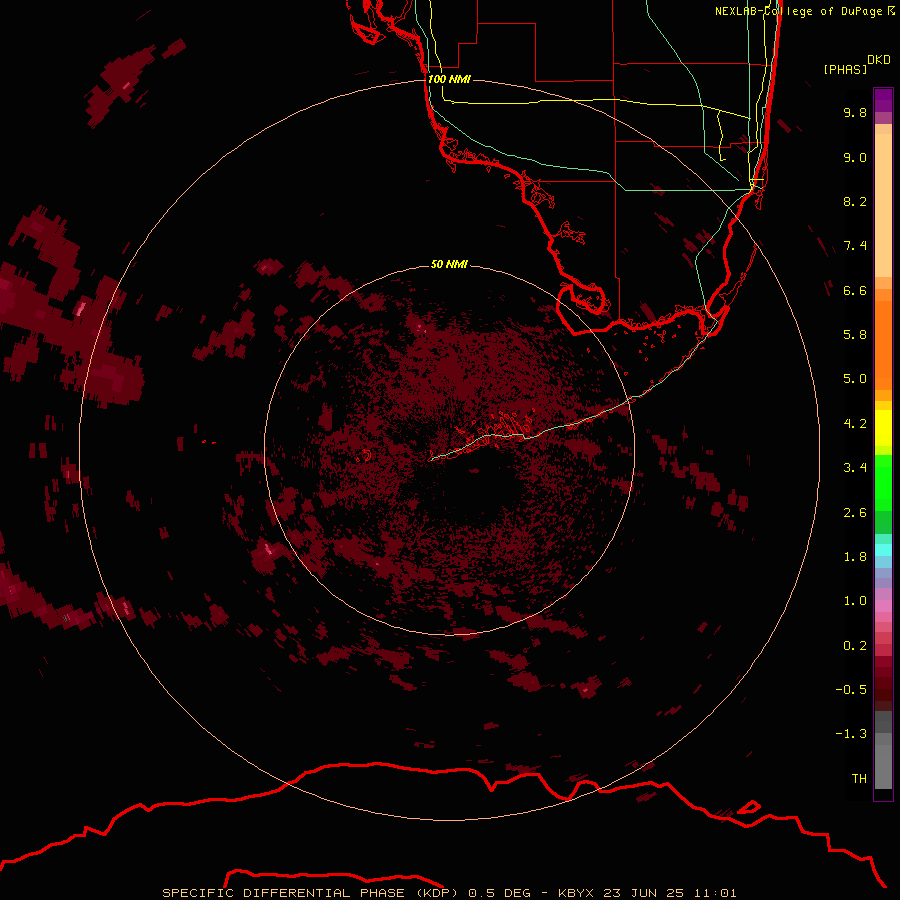The height and width of the screenshot is (900, 900).
Task: Click the [PHAS] legend label
Action: coord(845,70)
